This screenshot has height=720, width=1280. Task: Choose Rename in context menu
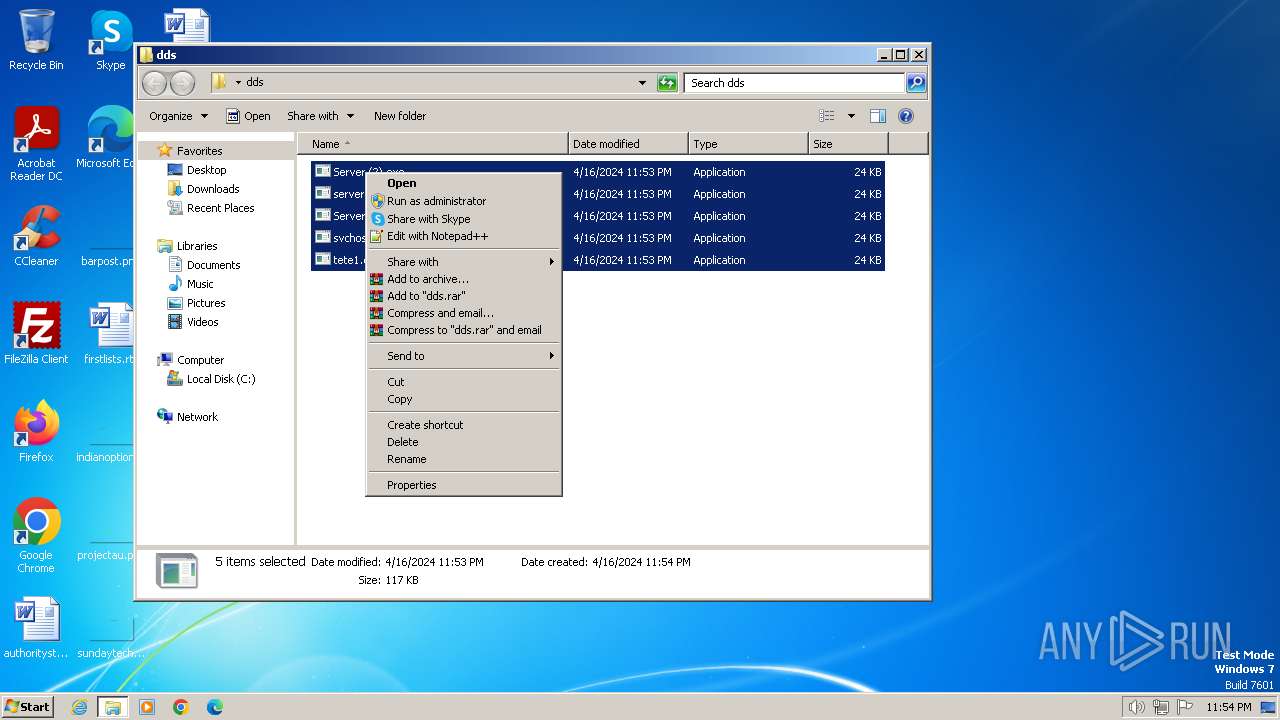[464, 459]
